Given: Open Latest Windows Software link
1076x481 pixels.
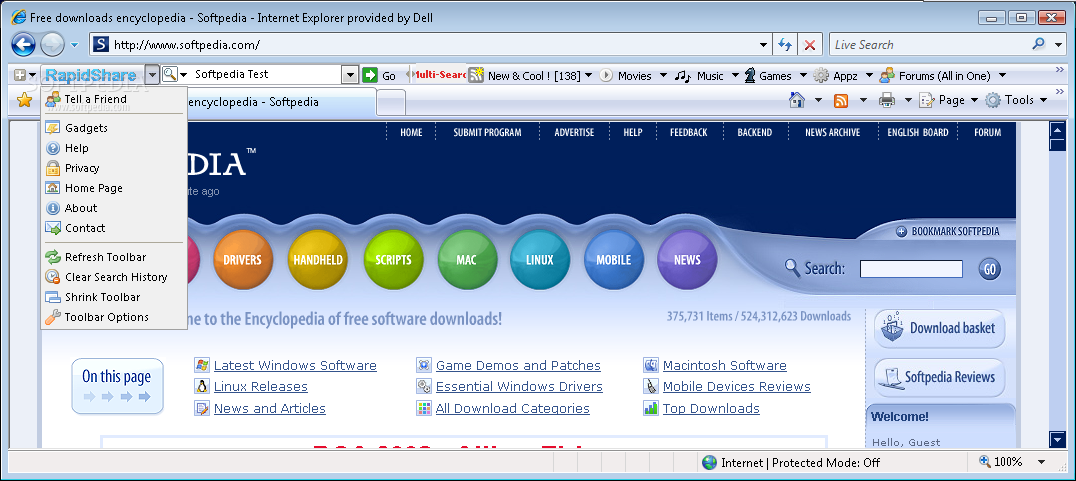Looking at the screenshot, I should tap(295, 366).
